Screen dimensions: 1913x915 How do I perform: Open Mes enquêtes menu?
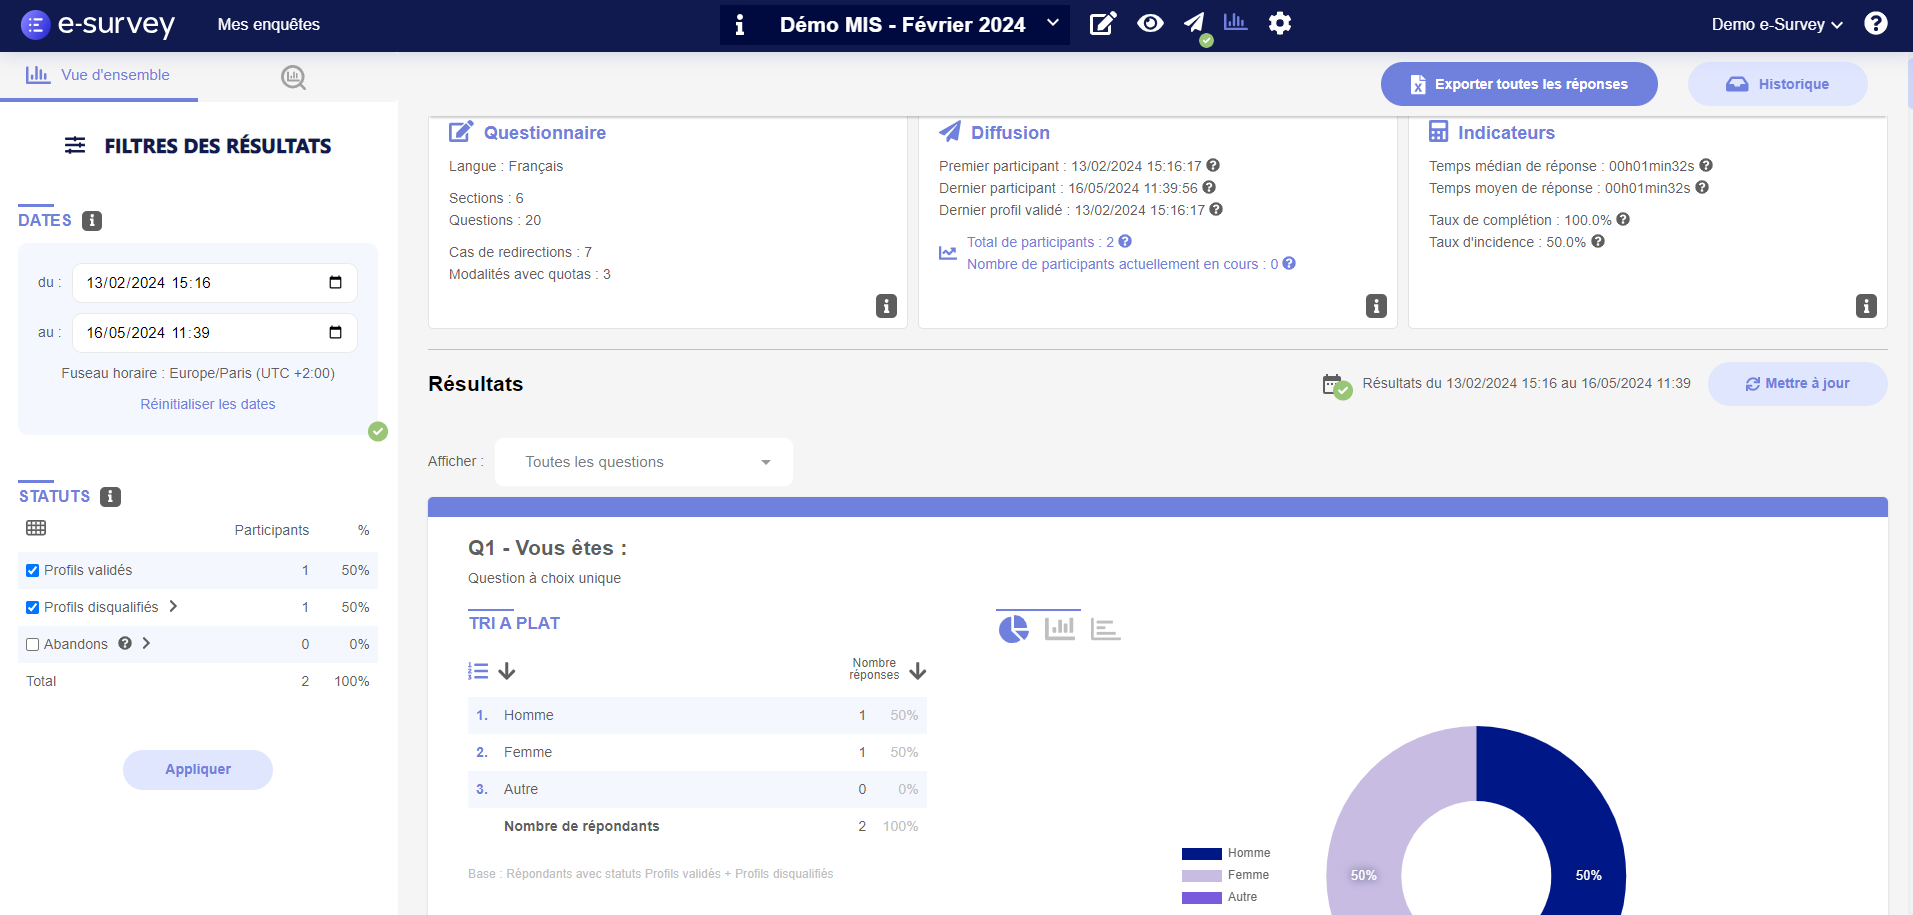[x=268, y=25]
